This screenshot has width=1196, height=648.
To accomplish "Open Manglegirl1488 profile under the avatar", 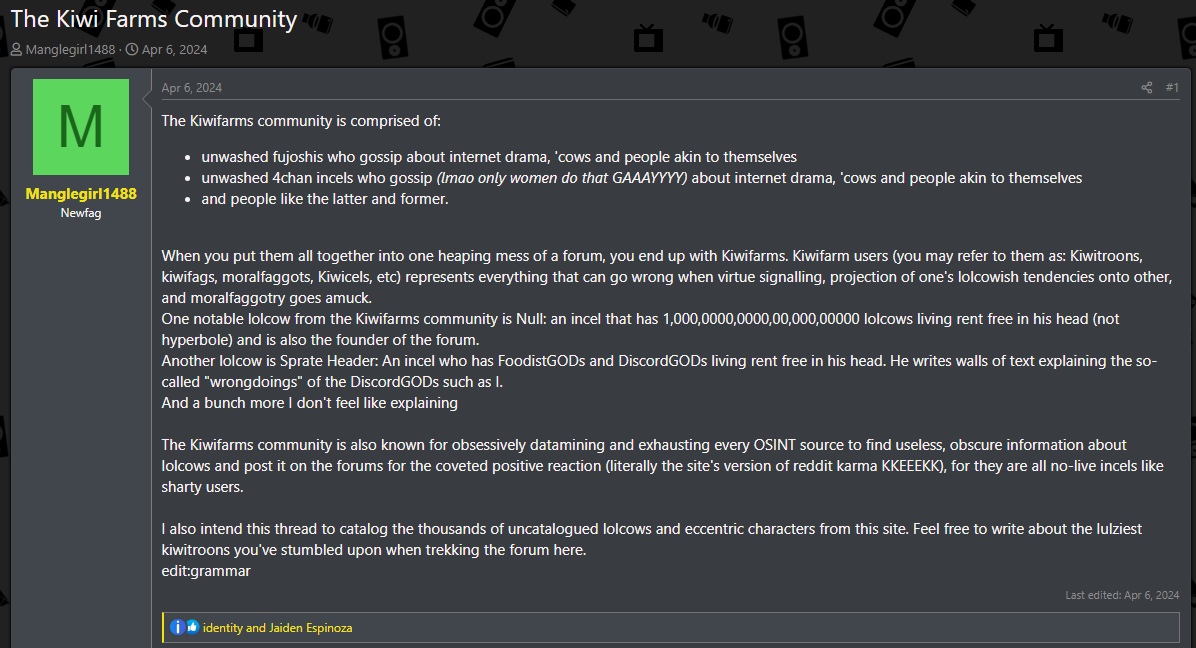I will tap(81, 194).
